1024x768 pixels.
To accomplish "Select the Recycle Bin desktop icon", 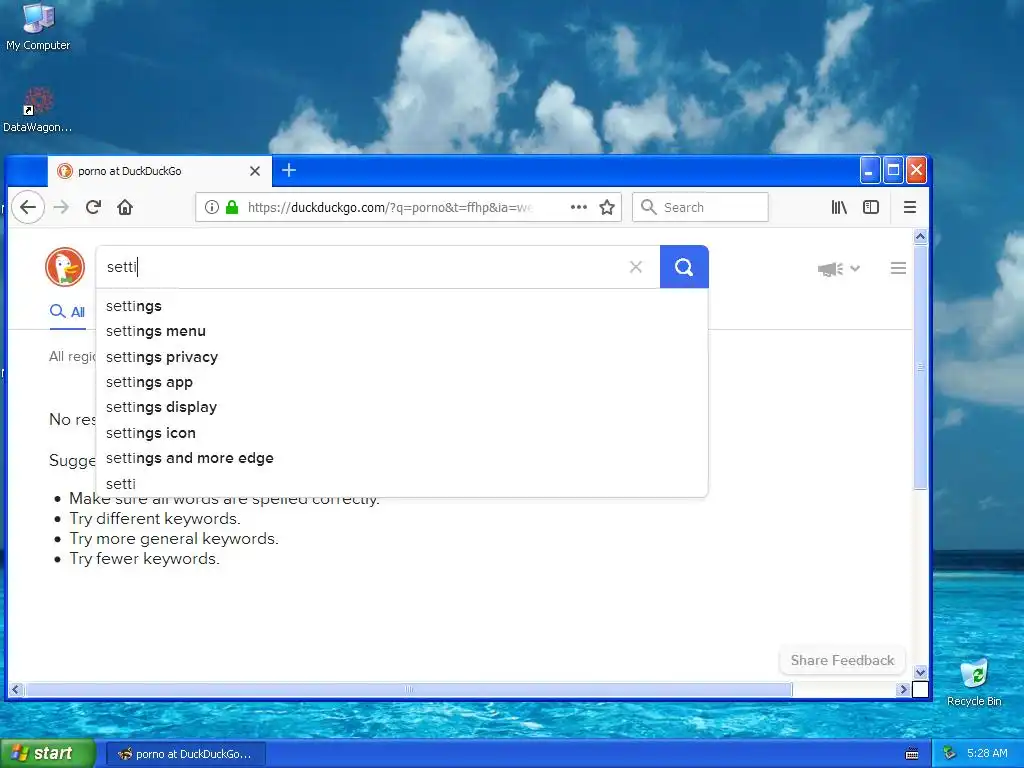I will coord(974,683).
